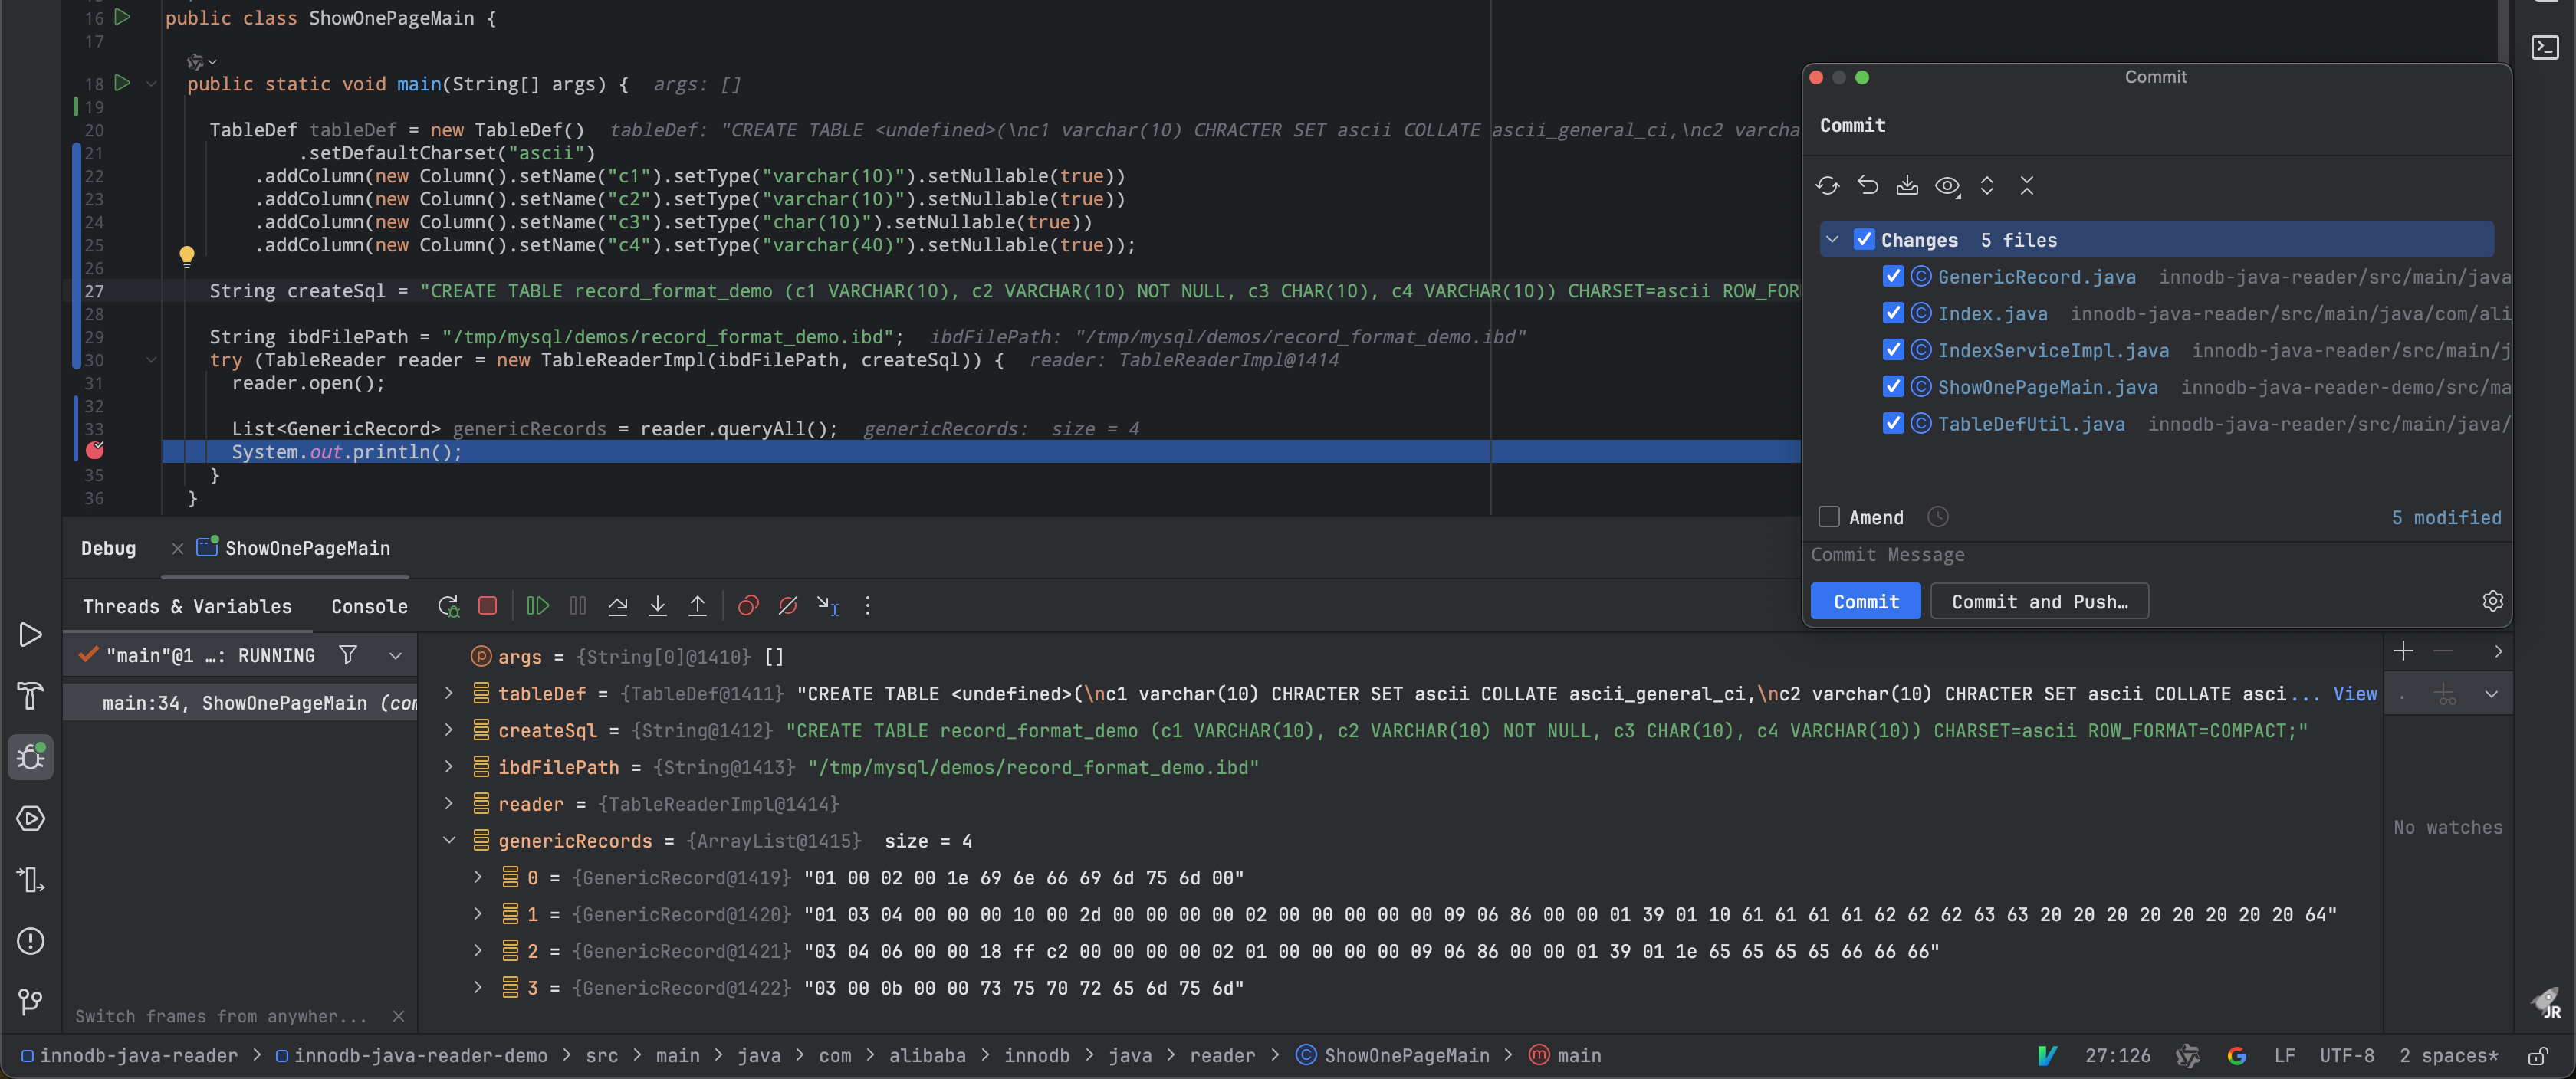Click Resume Program in debug toolbar
This screenshot has height=1079, width=2576.
(x=537, y=606)
